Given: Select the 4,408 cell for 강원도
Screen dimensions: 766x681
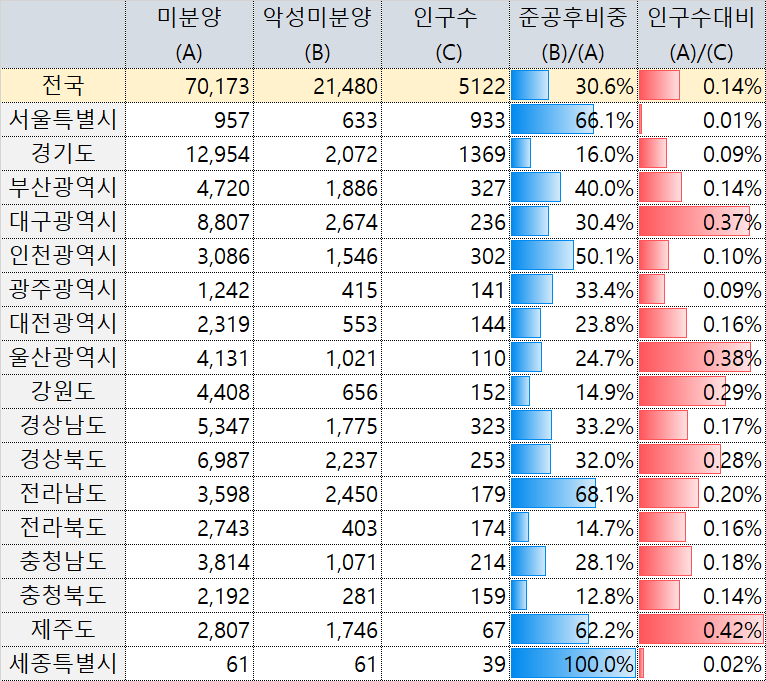Looking at the screenshot, I should [x=190, y=391].
